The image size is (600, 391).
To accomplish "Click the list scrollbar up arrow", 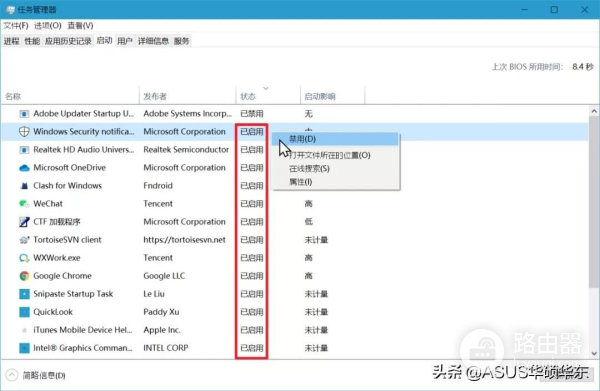I will 594,111.
